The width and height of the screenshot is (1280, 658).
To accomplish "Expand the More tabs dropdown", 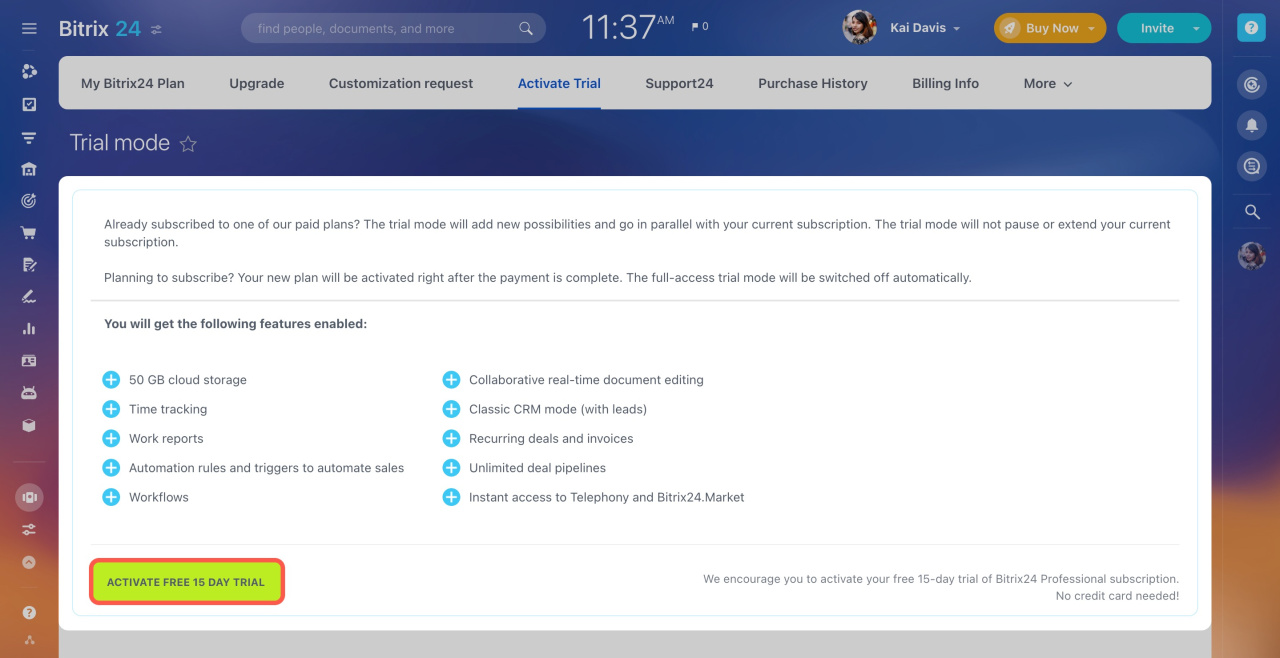I will pos(1048,83).
